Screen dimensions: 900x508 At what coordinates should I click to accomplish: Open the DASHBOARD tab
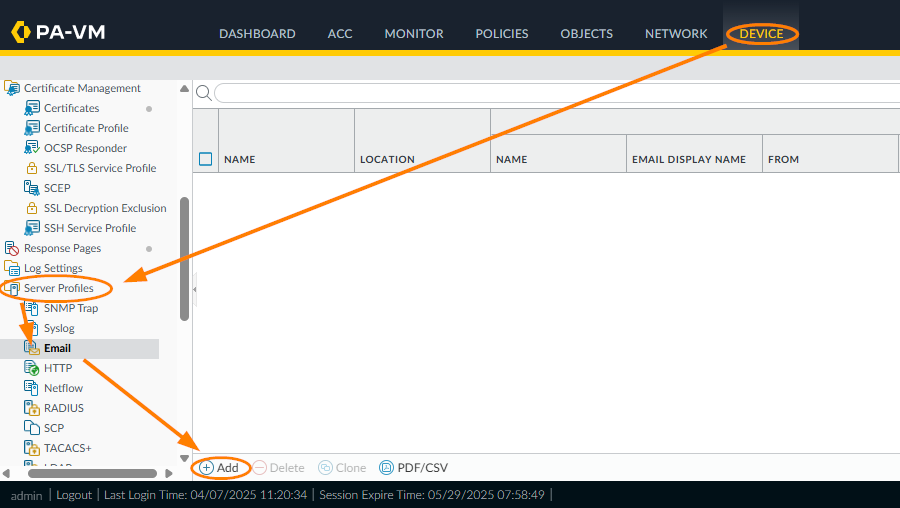[x=257, y=34]
